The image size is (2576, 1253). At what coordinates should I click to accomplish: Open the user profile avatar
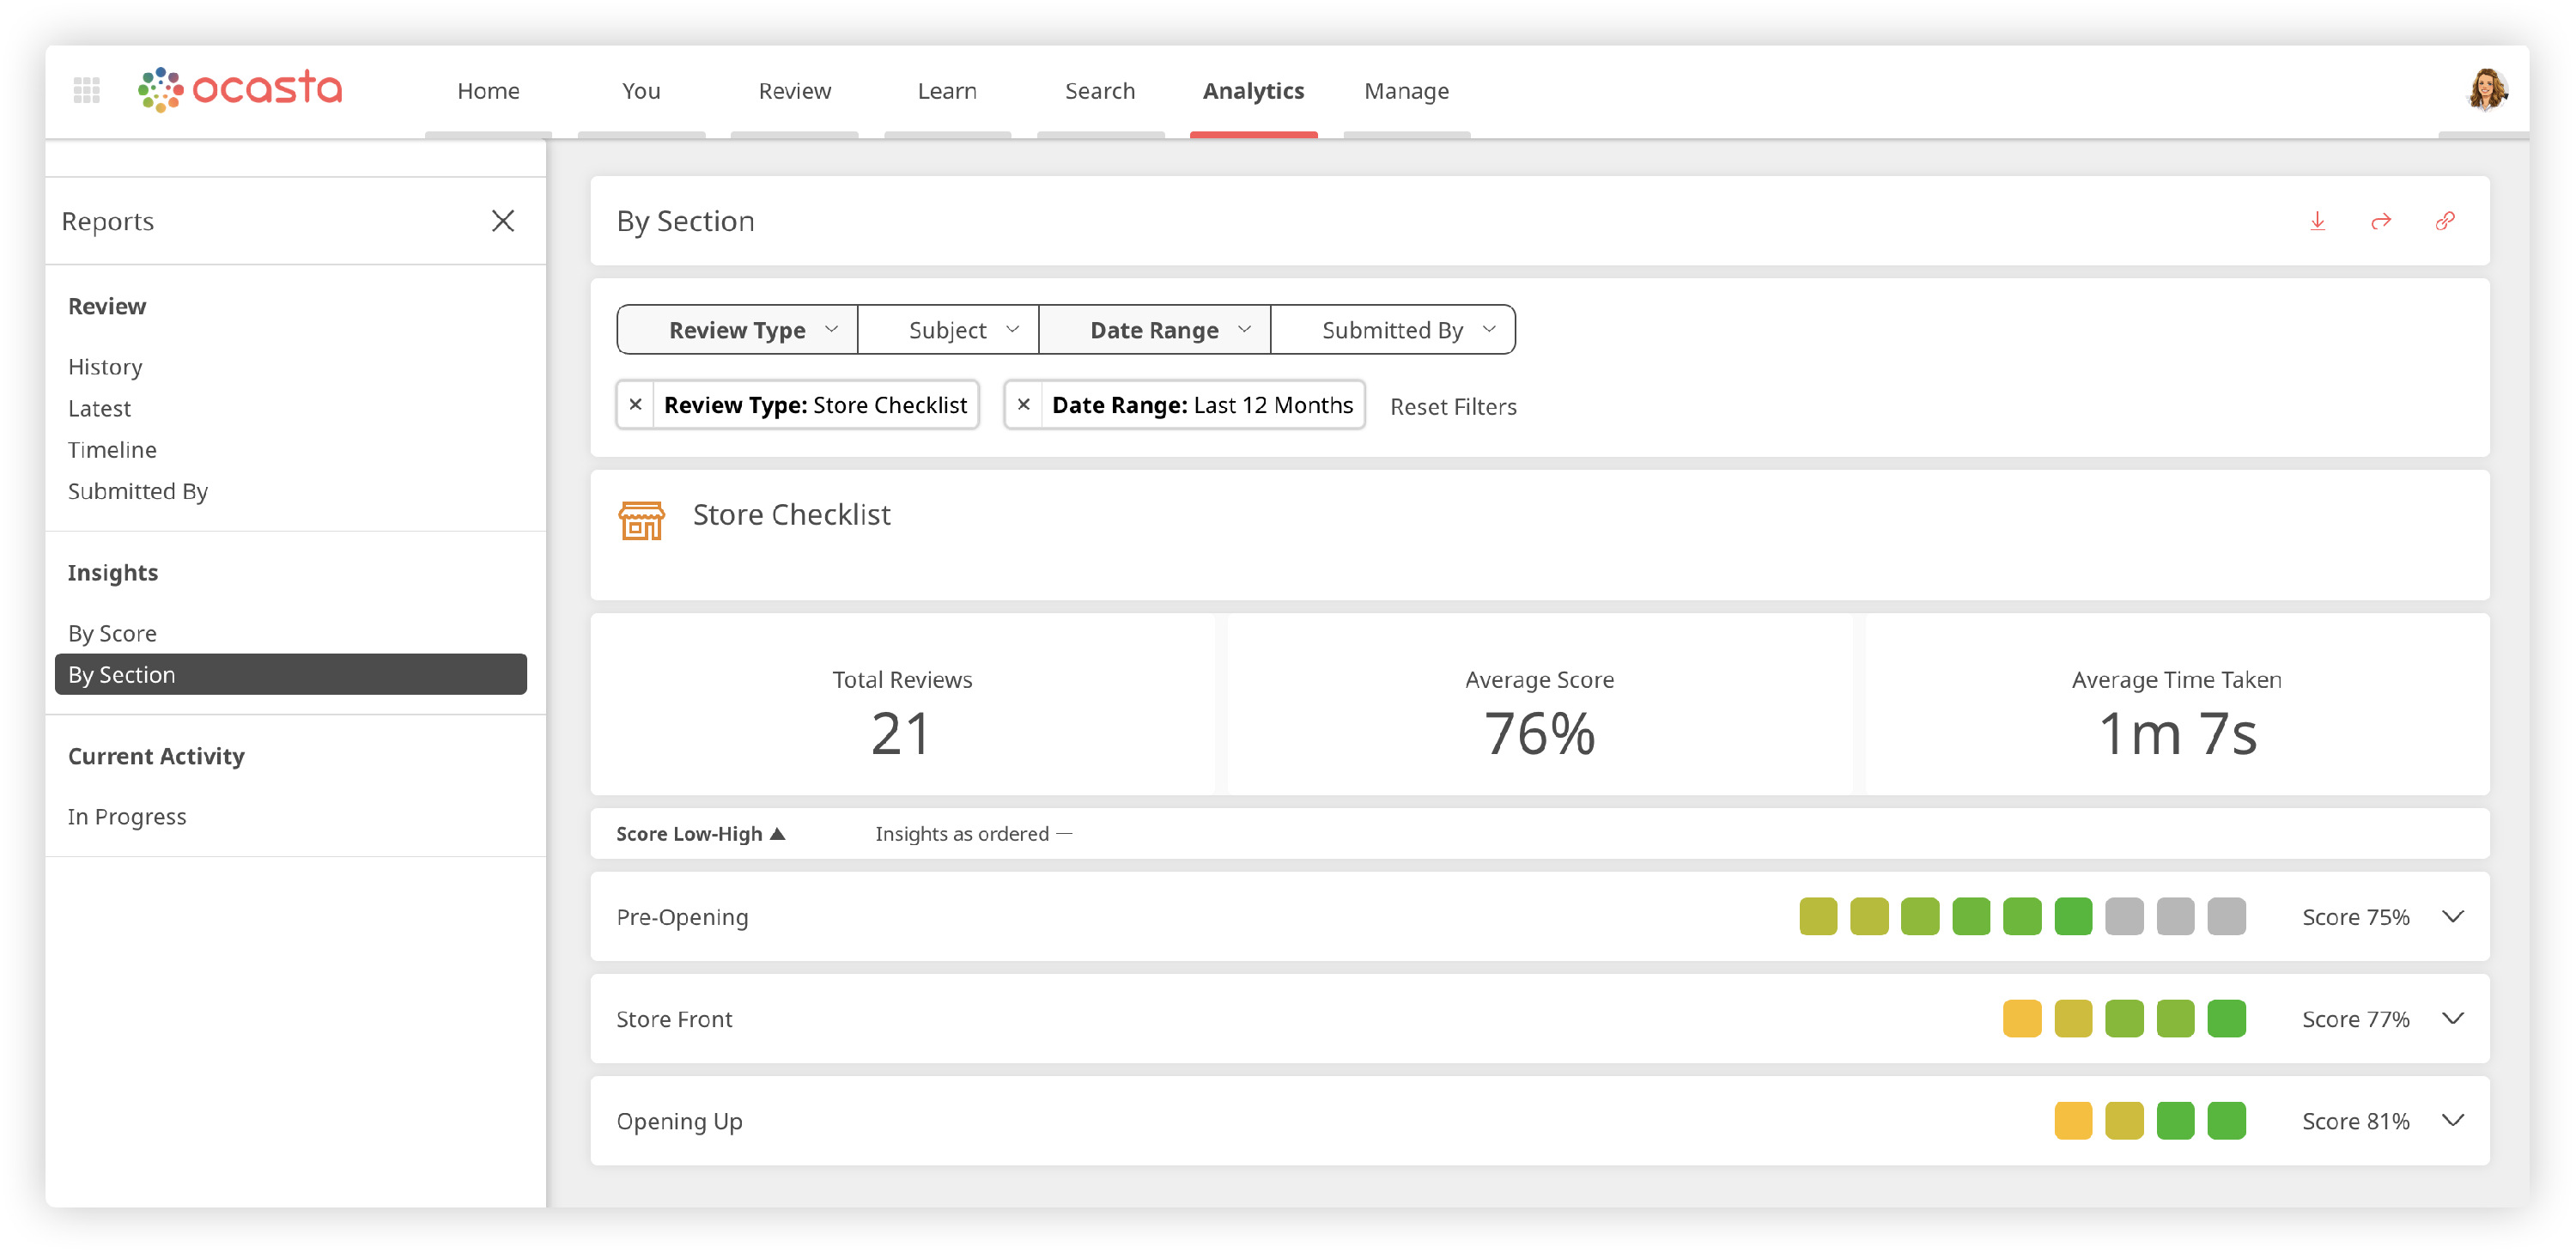2486,90
